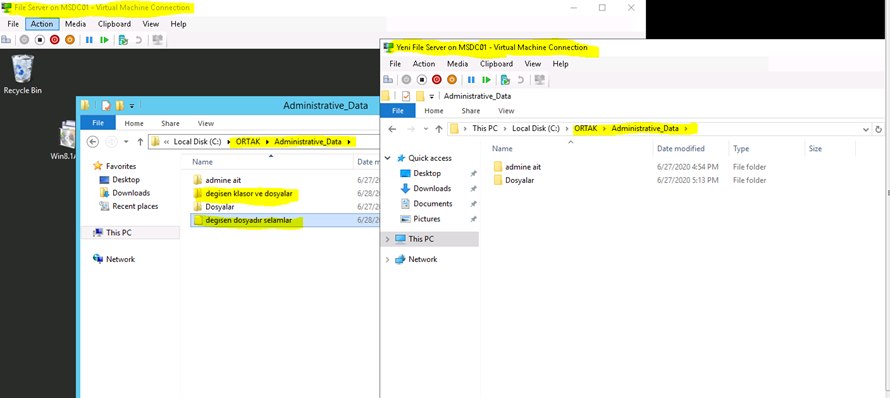890x398 pixels.
Task: Open Customize Quick Access Toolbar dropdown in old explorer
Action: 132,106
